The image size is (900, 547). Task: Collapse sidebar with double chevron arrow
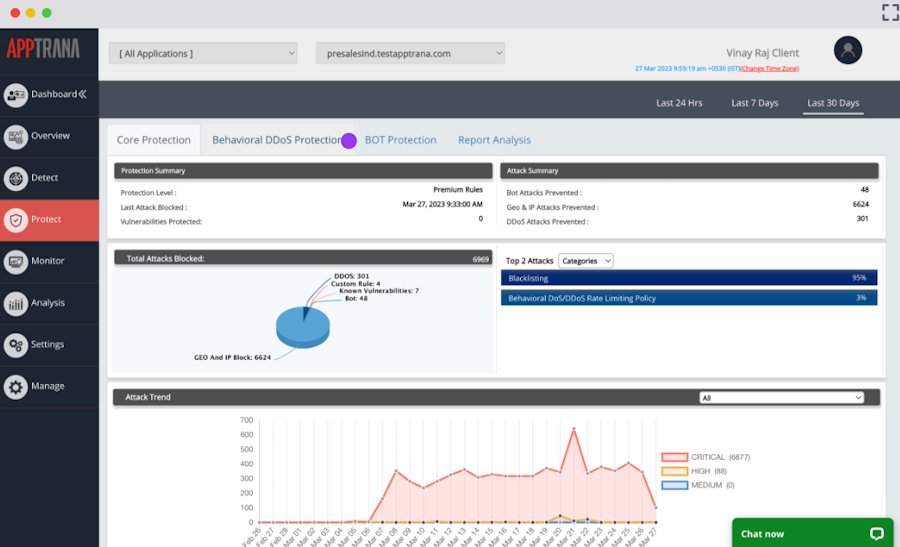coord(83,94)
